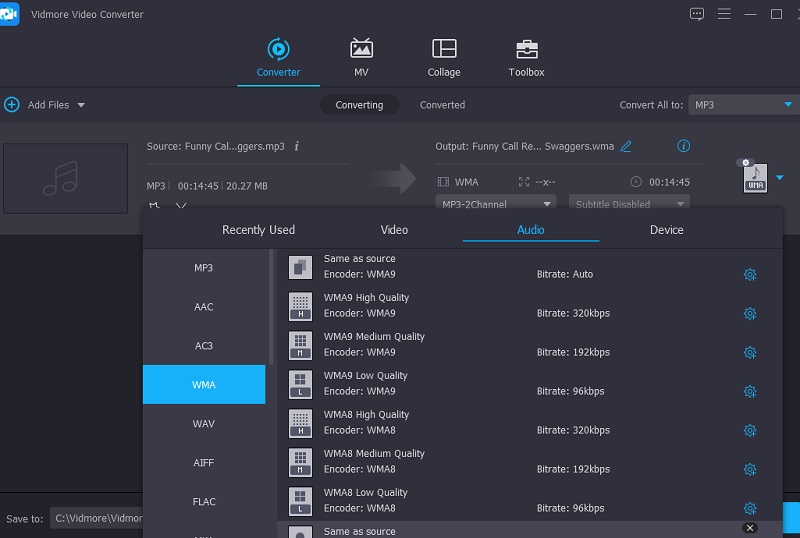Choose the WMA9 Medium Quality preset
800x538 pixels.
(374, 344)
